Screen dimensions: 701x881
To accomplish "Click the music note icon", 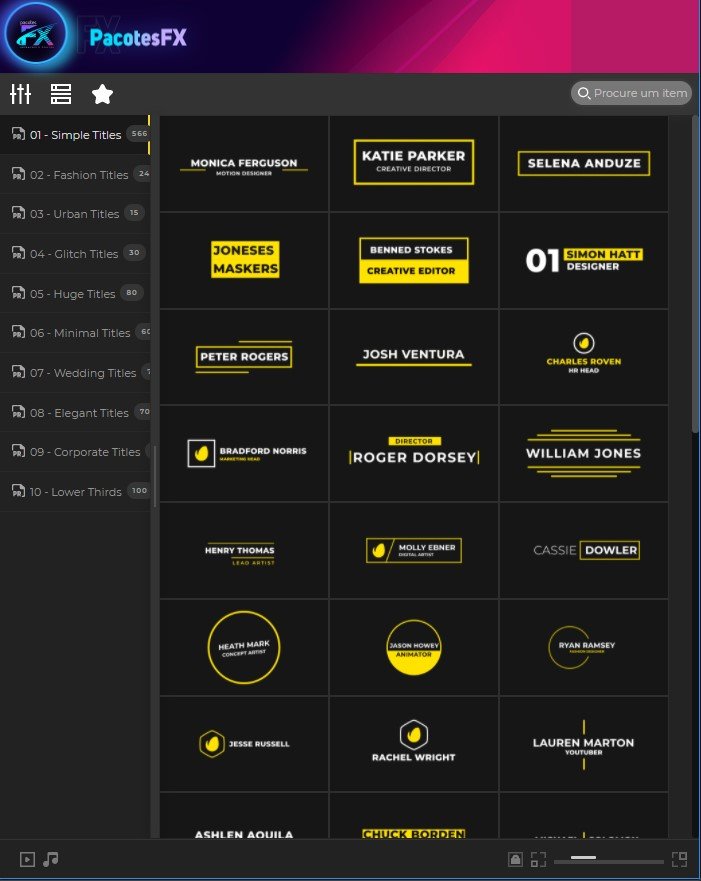I will tap(51, 859).
